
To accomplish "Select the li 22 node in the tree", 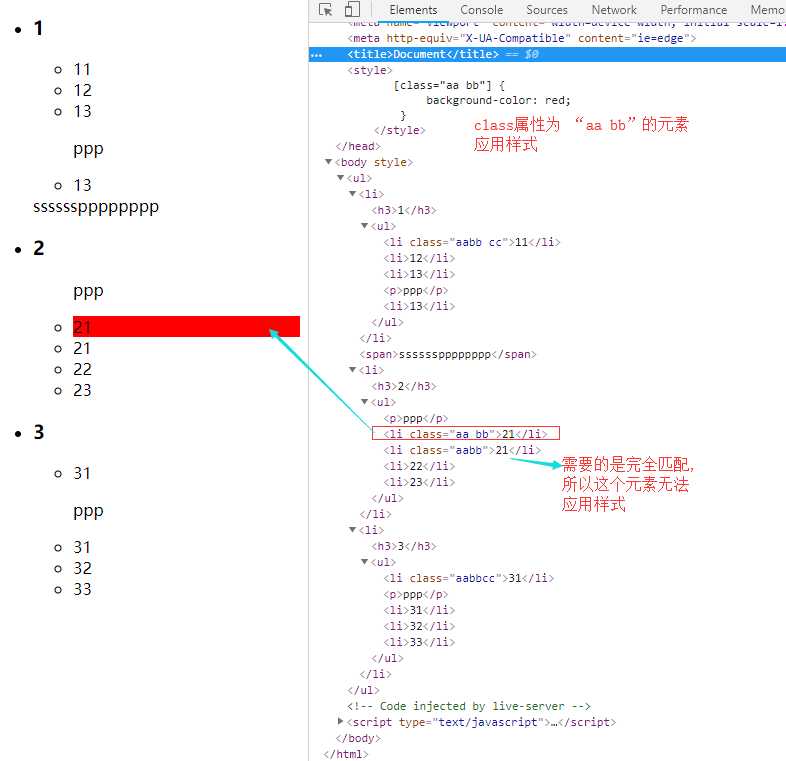I will click(x=419, y=466).
